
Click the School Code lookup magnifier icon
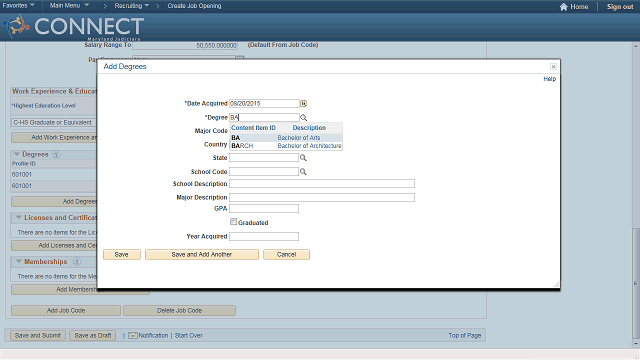(303, 172)
